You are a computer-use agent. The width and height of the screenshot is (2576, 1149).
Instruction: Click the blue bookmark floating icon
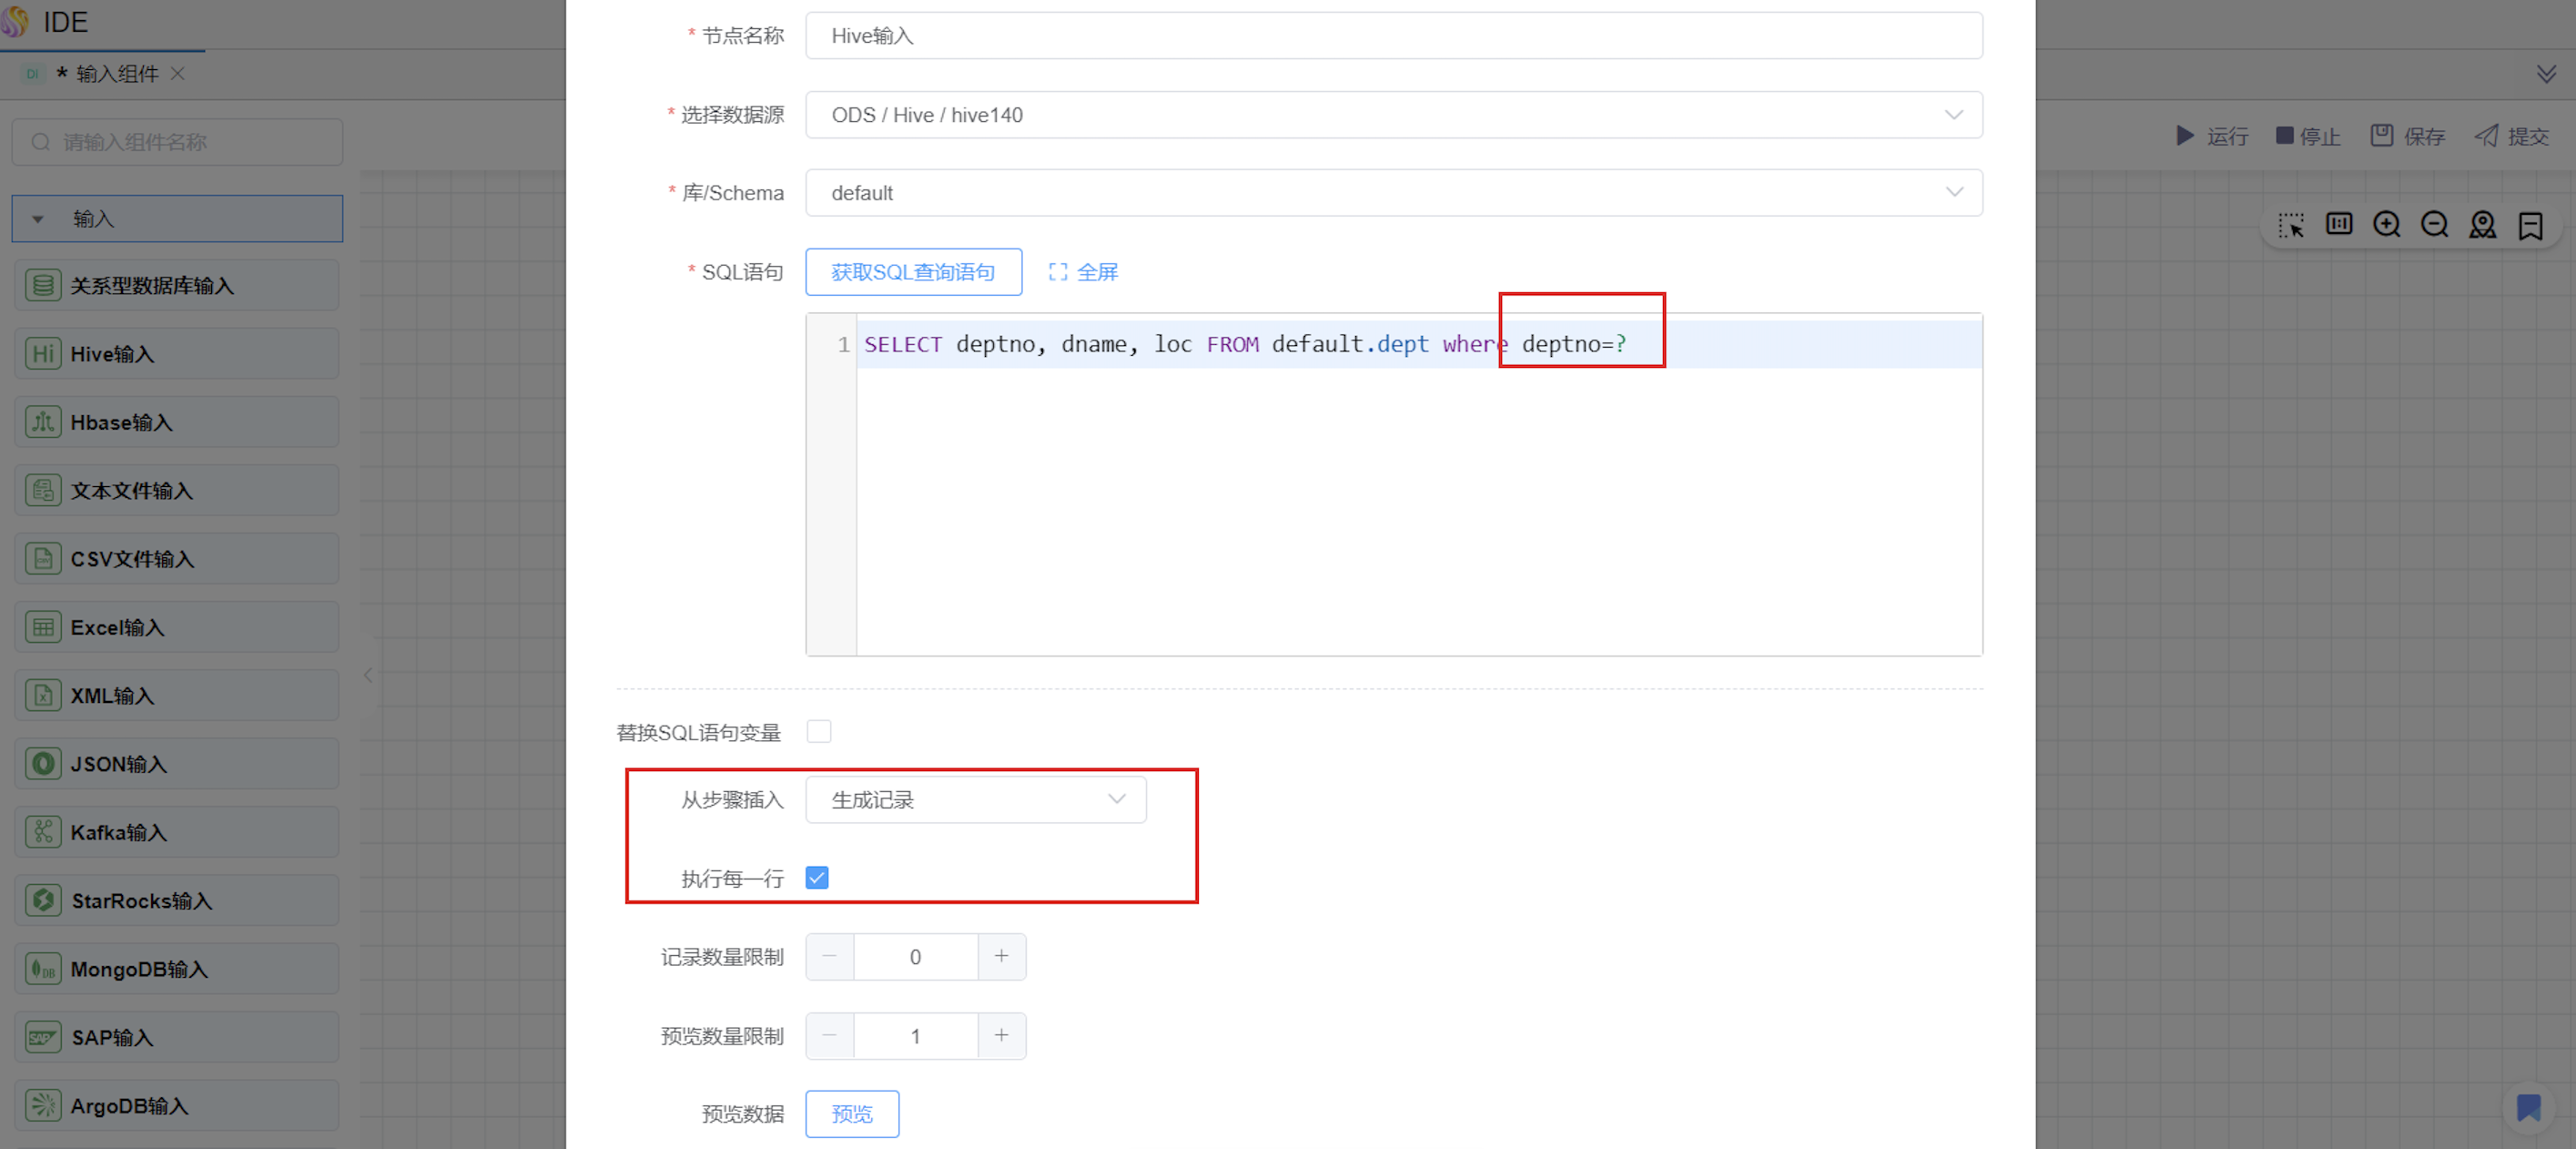click(x=2528, y=1107)
